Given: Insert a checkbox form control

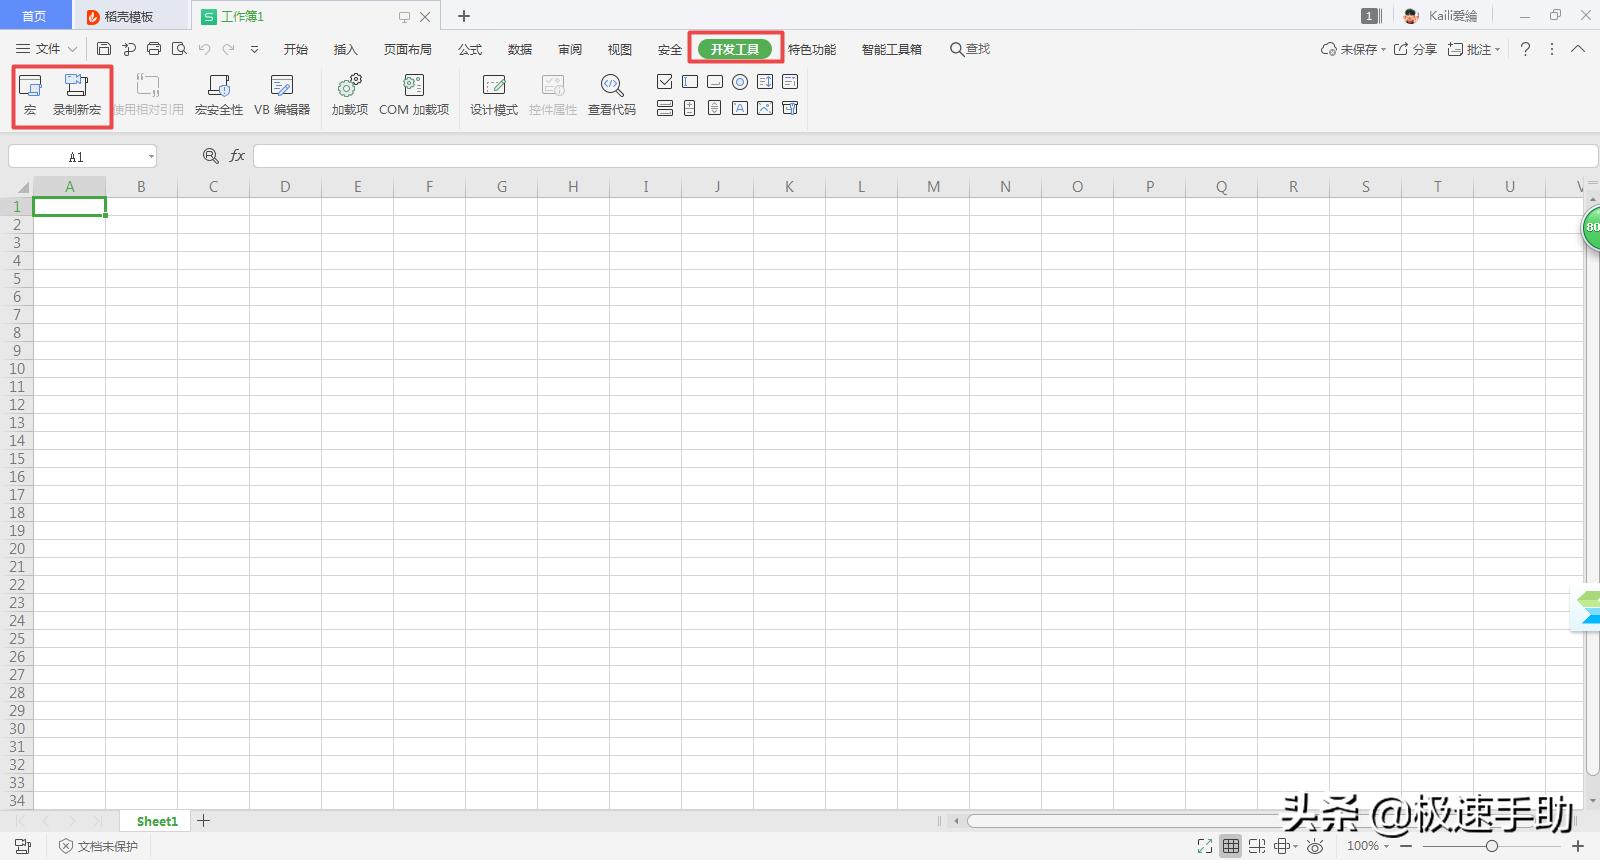Looking at the screenshot, I should [x=665, y=82].
